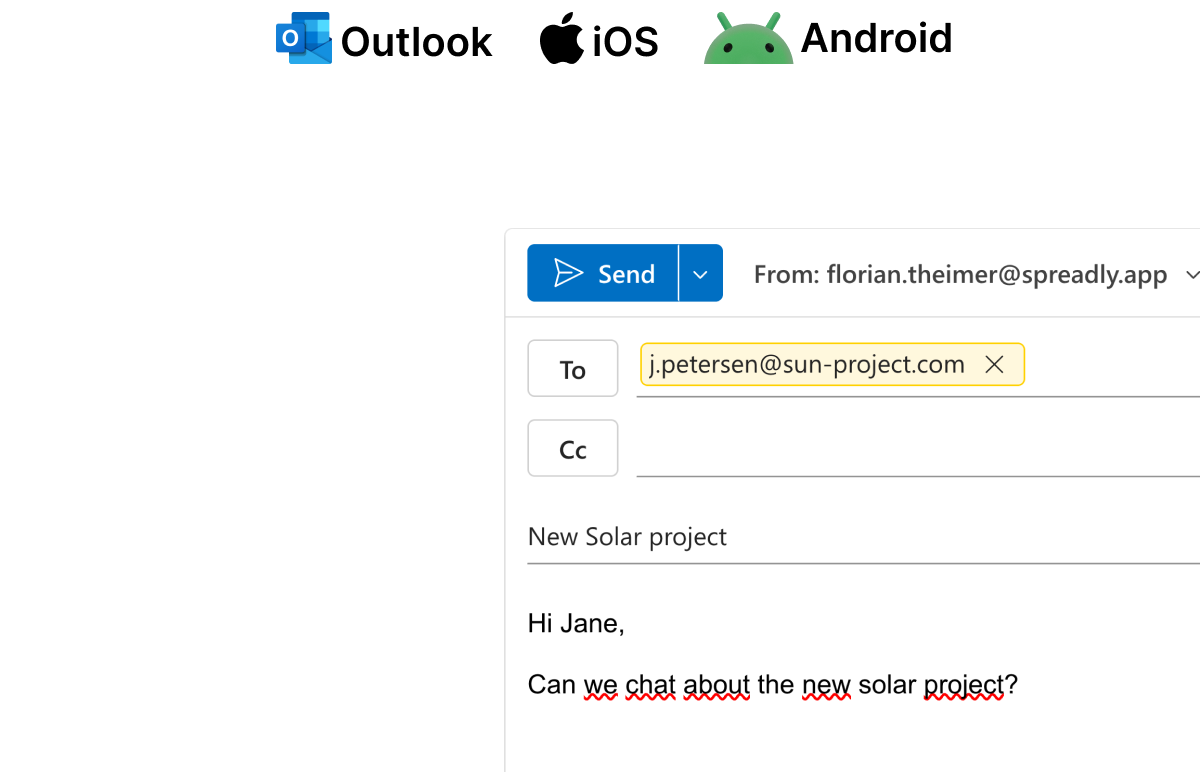Open the send options dropdown arrow

click(x=701, y=273)
